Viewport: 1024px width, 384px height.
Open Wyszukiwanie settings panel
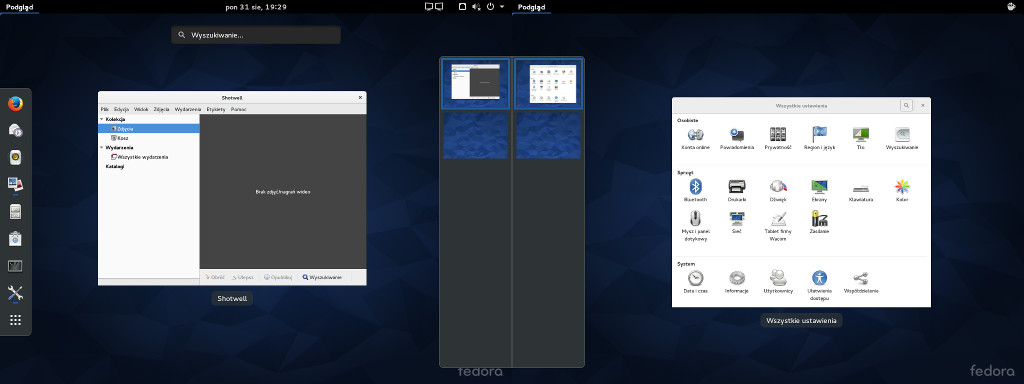point(902,138)
